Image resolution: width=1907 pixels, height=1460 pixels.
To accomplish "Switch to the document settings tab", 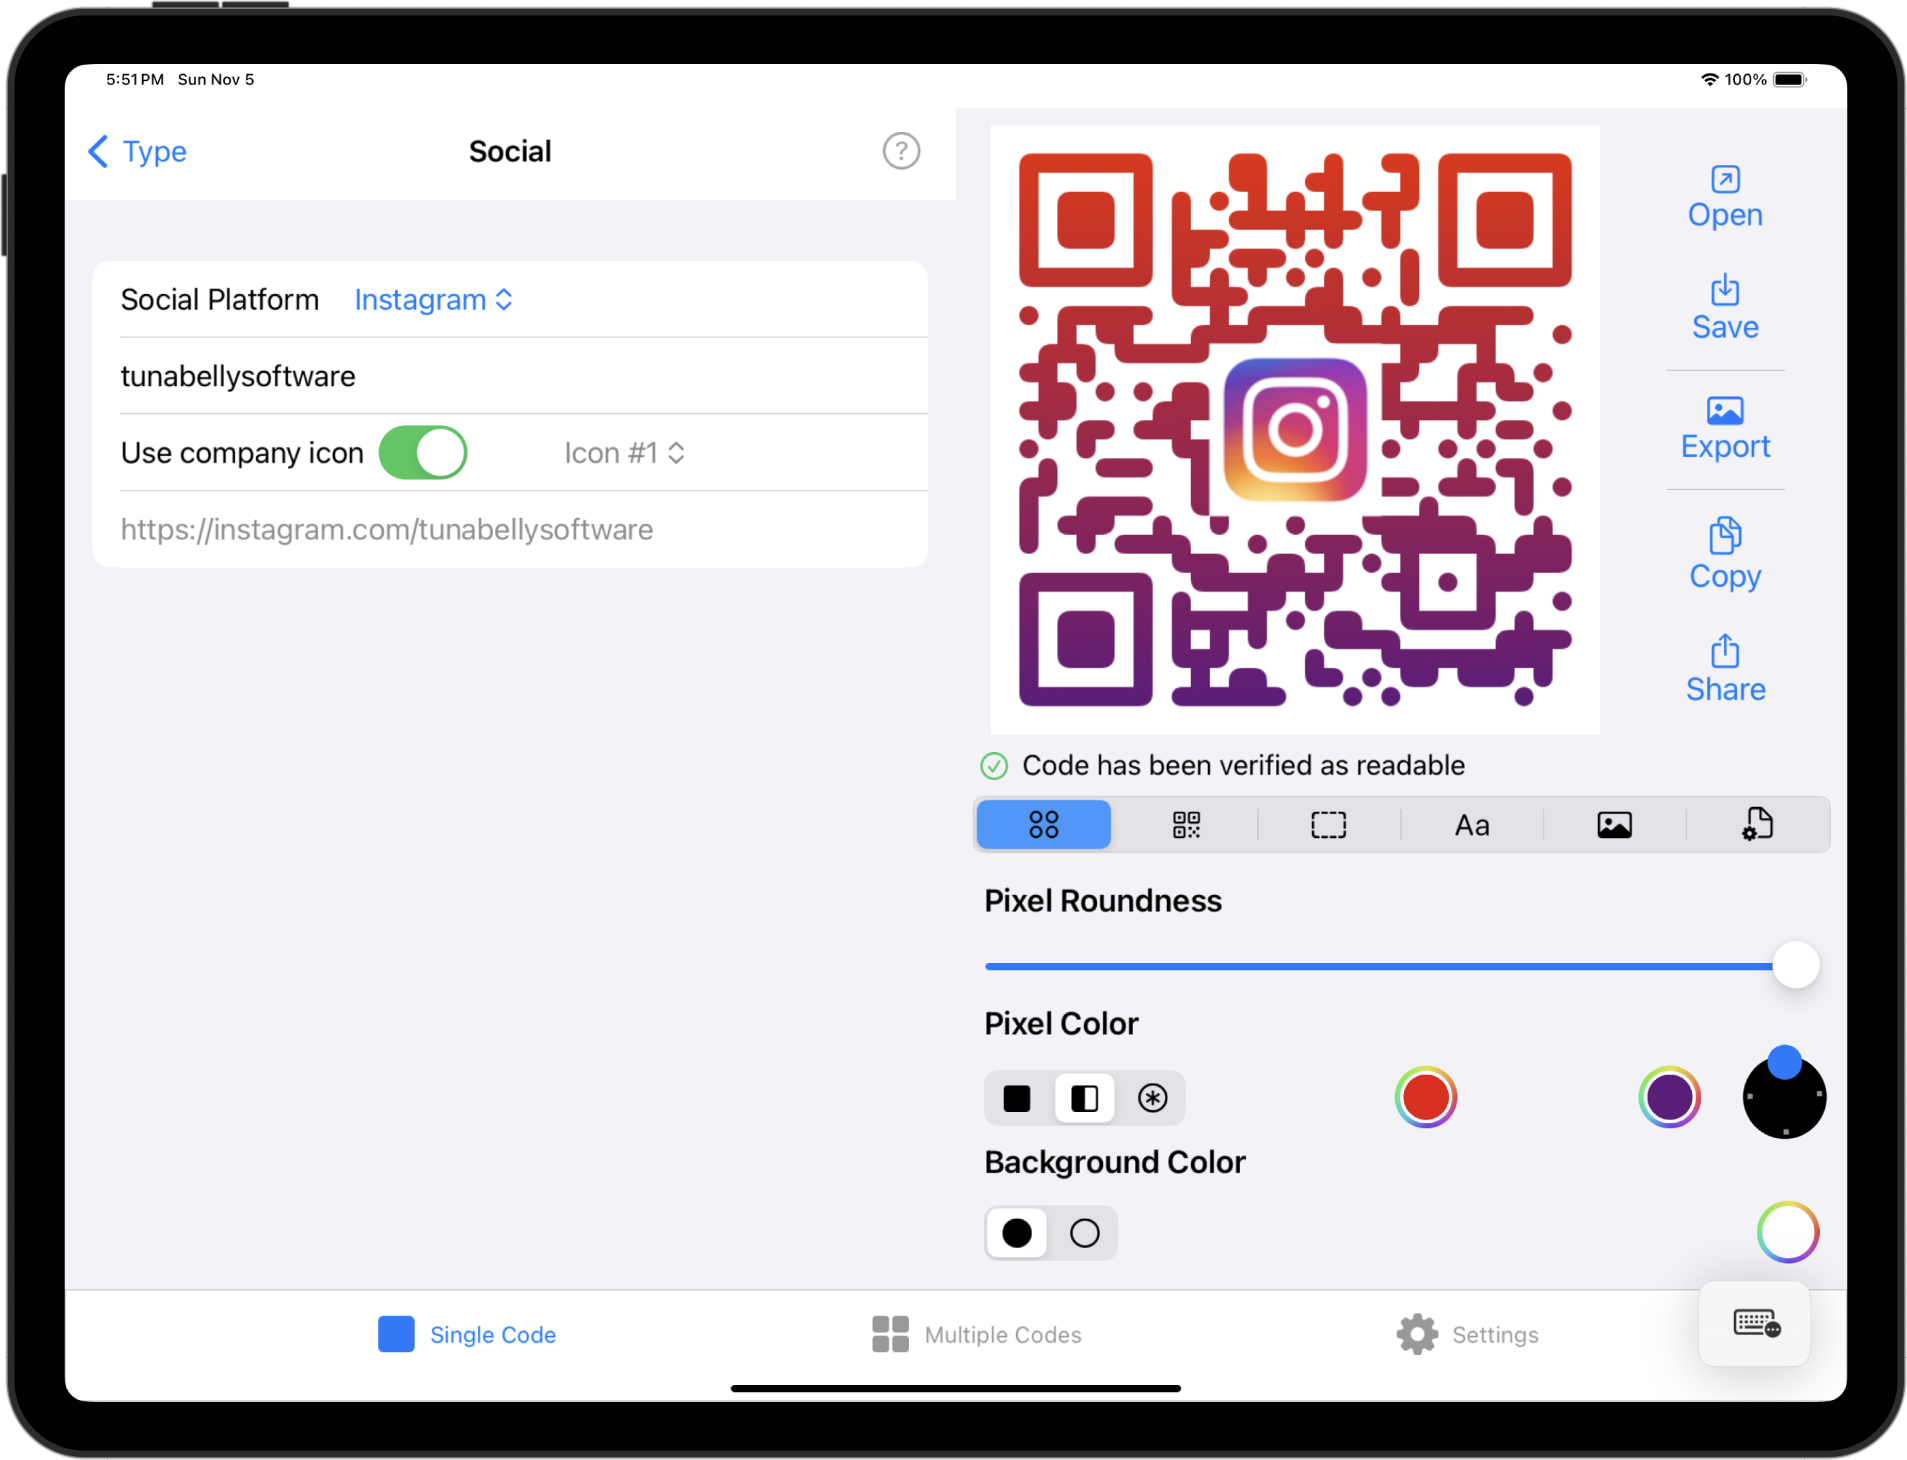I will click(1757, 825).
